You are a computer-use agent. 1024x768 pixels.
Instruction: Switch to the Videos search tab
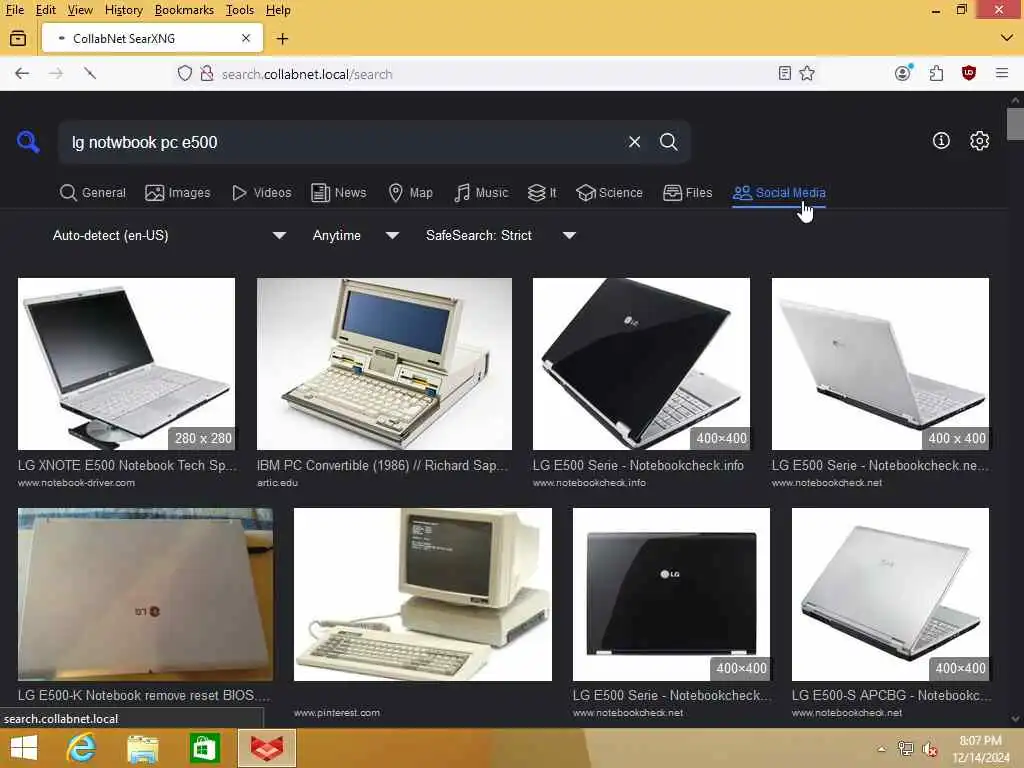[262, 193]
